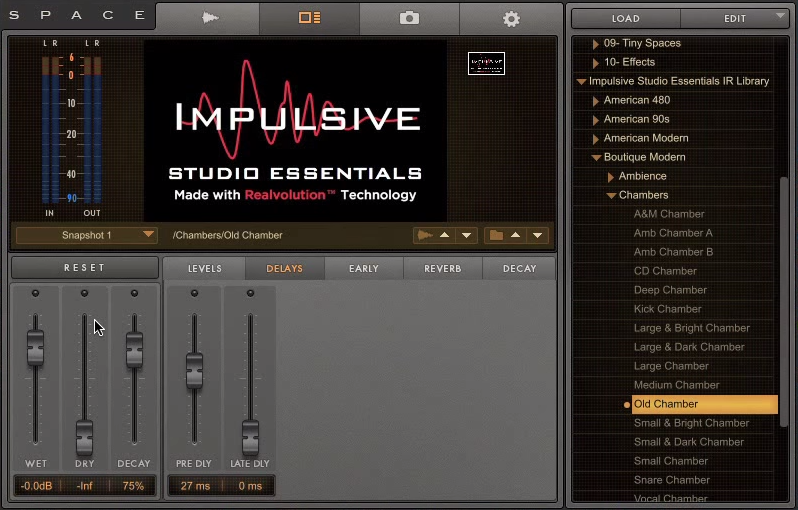The image size is (798, 510).
Task: Select A&M Chamber preset
Action: (669, 214)
